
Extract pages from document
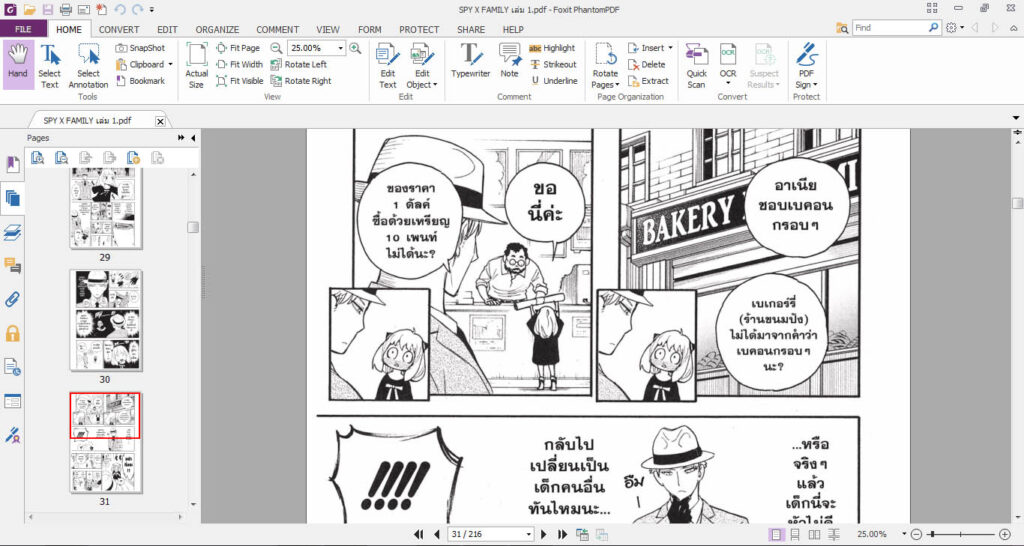(x=648, y=81)
